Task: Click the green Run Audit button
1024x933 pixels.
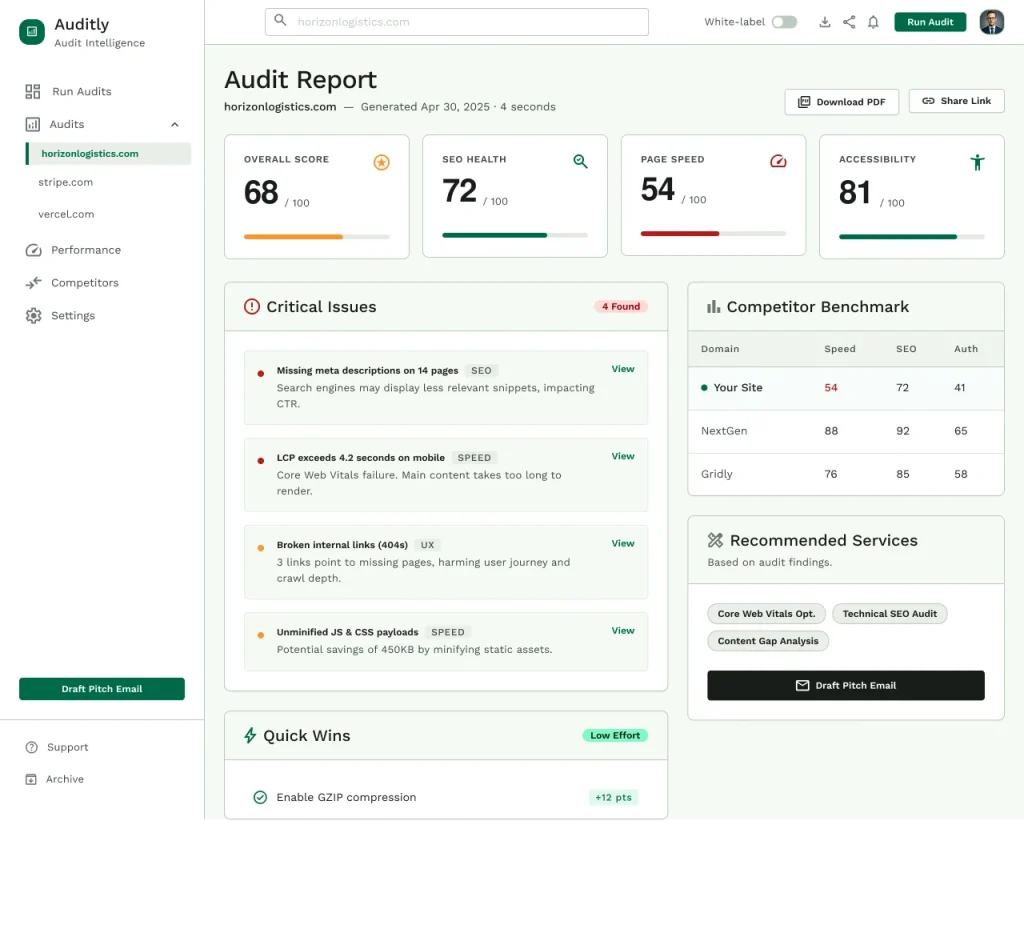Action: 930,22
